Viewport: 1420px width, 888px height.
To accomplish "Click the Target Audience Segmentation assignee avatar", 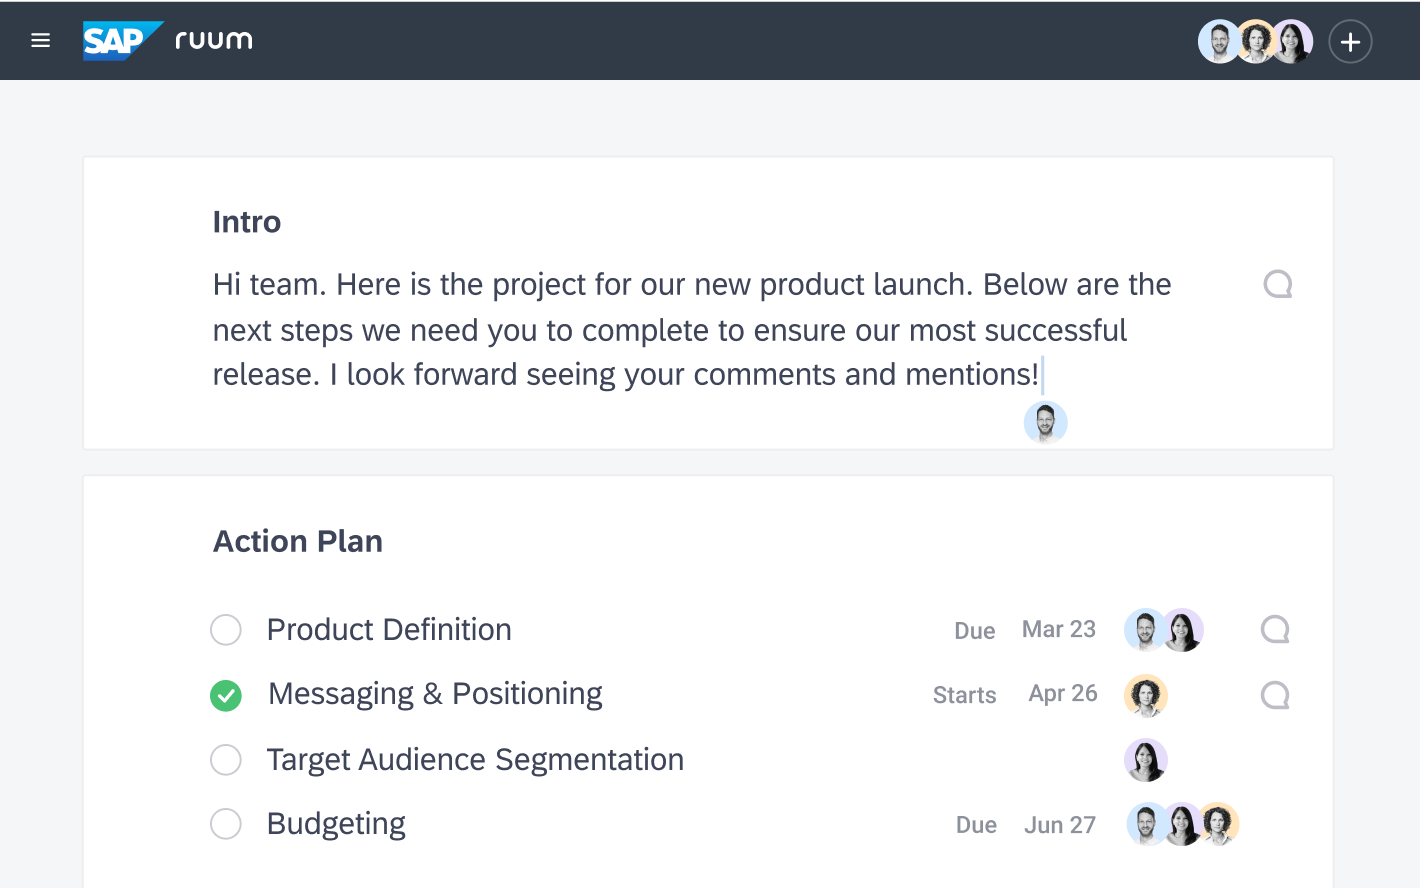I will point(1146,760).
